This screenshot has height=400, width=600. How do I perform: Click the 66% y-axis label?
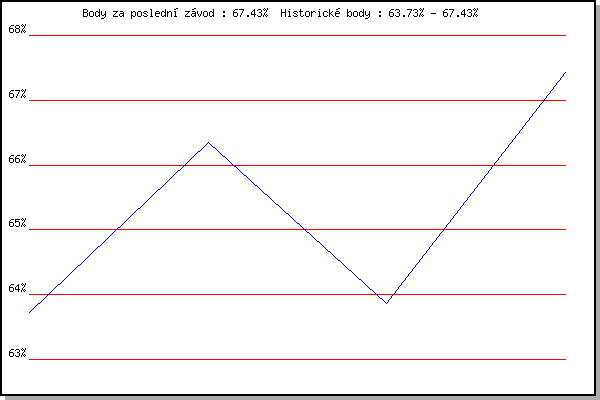click(17, 160)
